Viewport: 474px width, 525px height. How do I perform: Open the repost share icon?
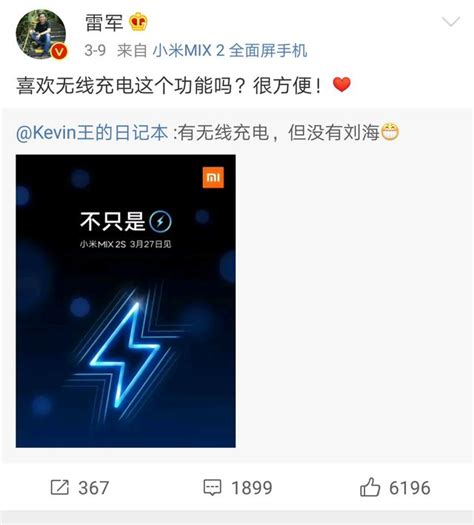click(x=60, y=487)
